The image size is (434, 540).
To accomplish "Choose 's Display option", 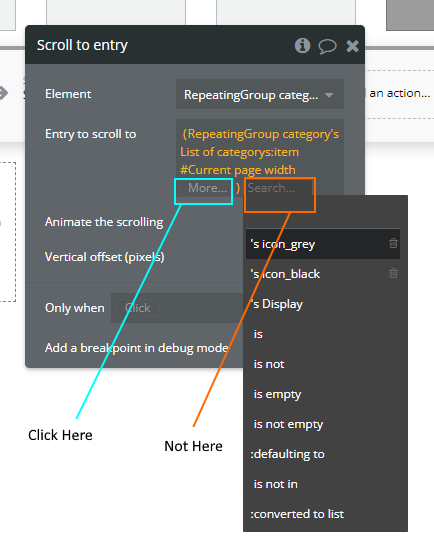I will [x=323, y=304].
